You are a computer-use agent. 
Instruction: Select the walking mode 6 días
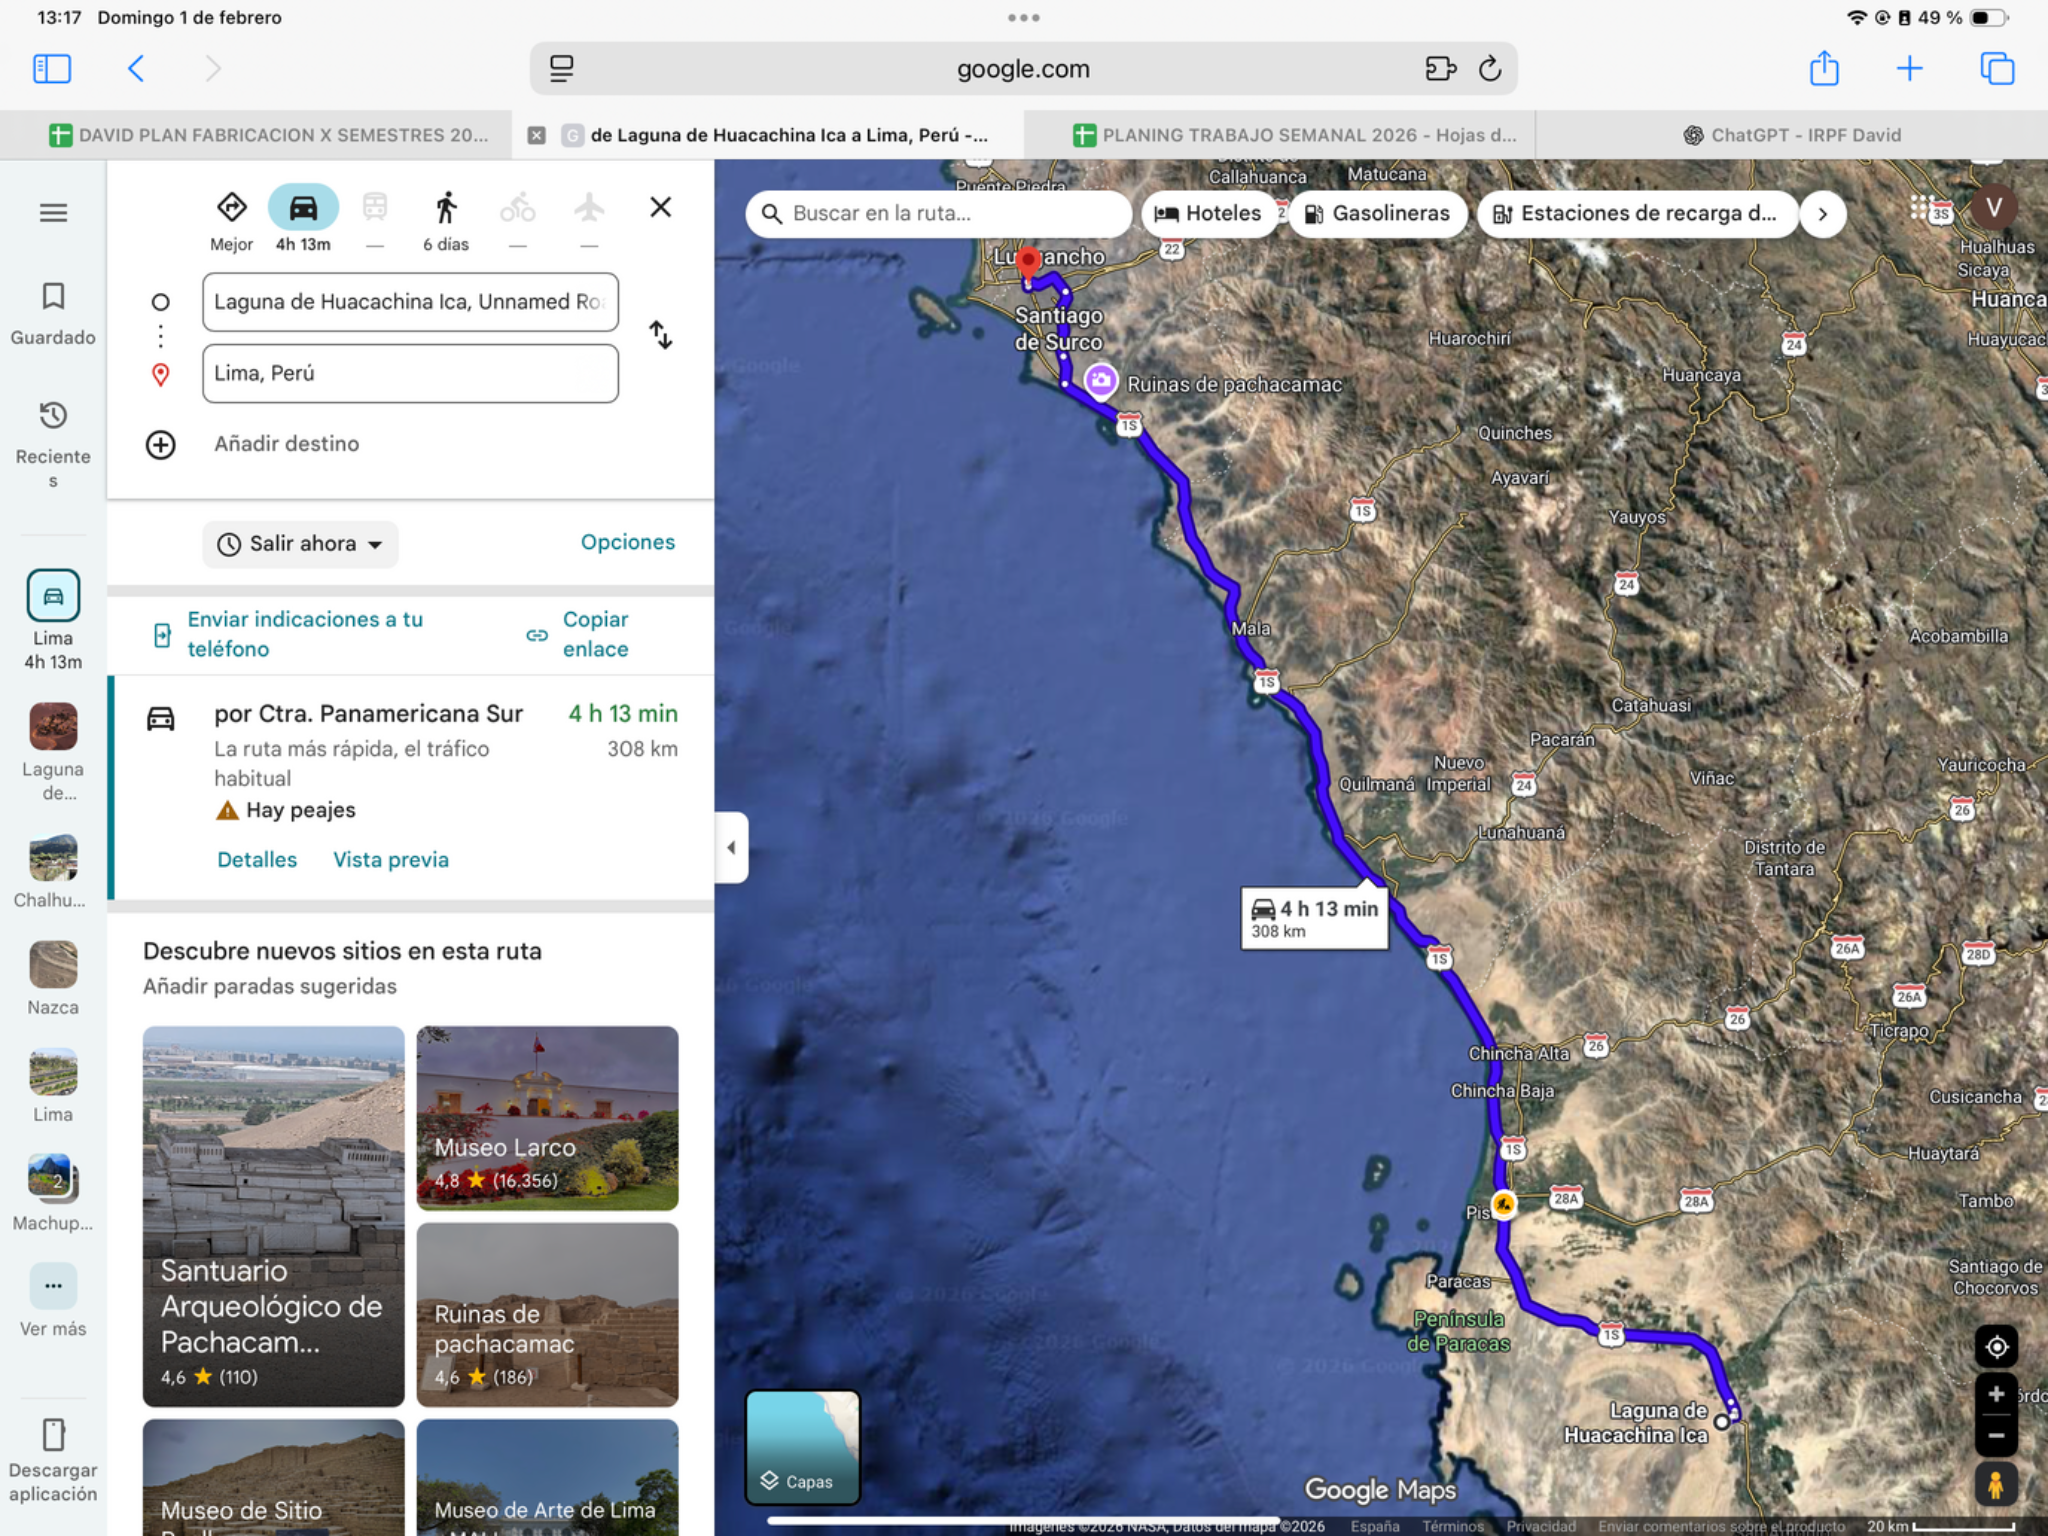[446, 220]
